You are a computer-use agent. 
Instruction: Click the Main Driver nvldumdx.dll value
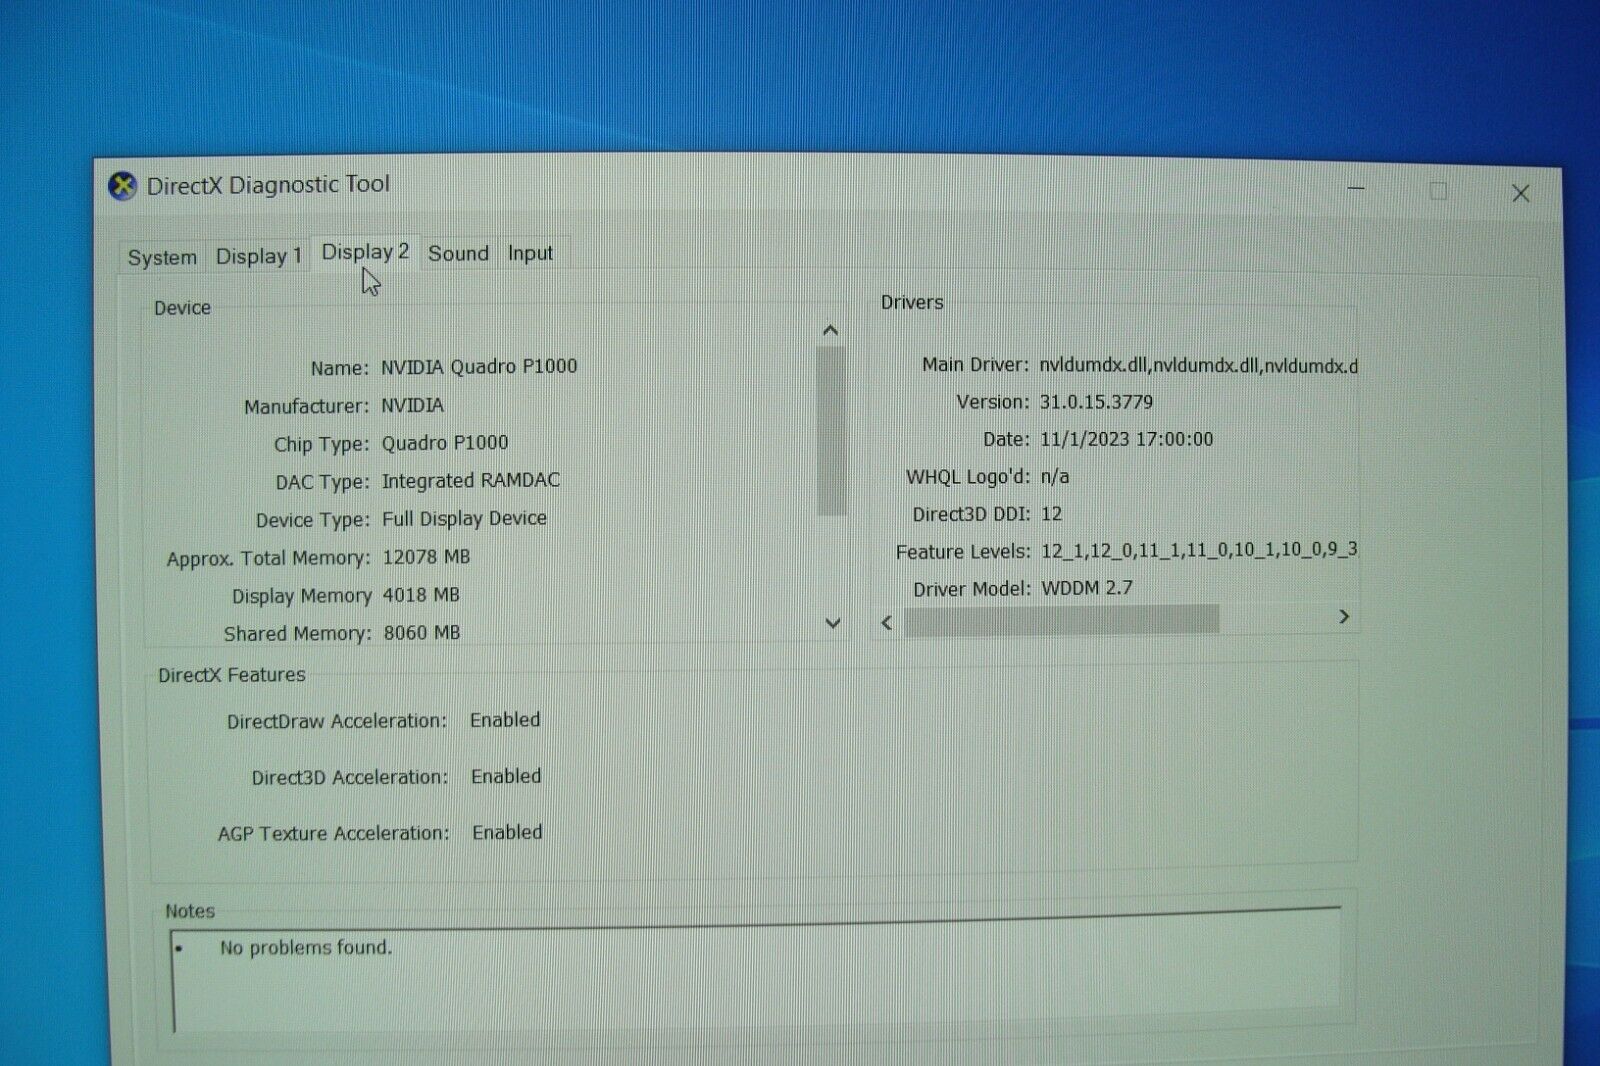click(1198, 366)
